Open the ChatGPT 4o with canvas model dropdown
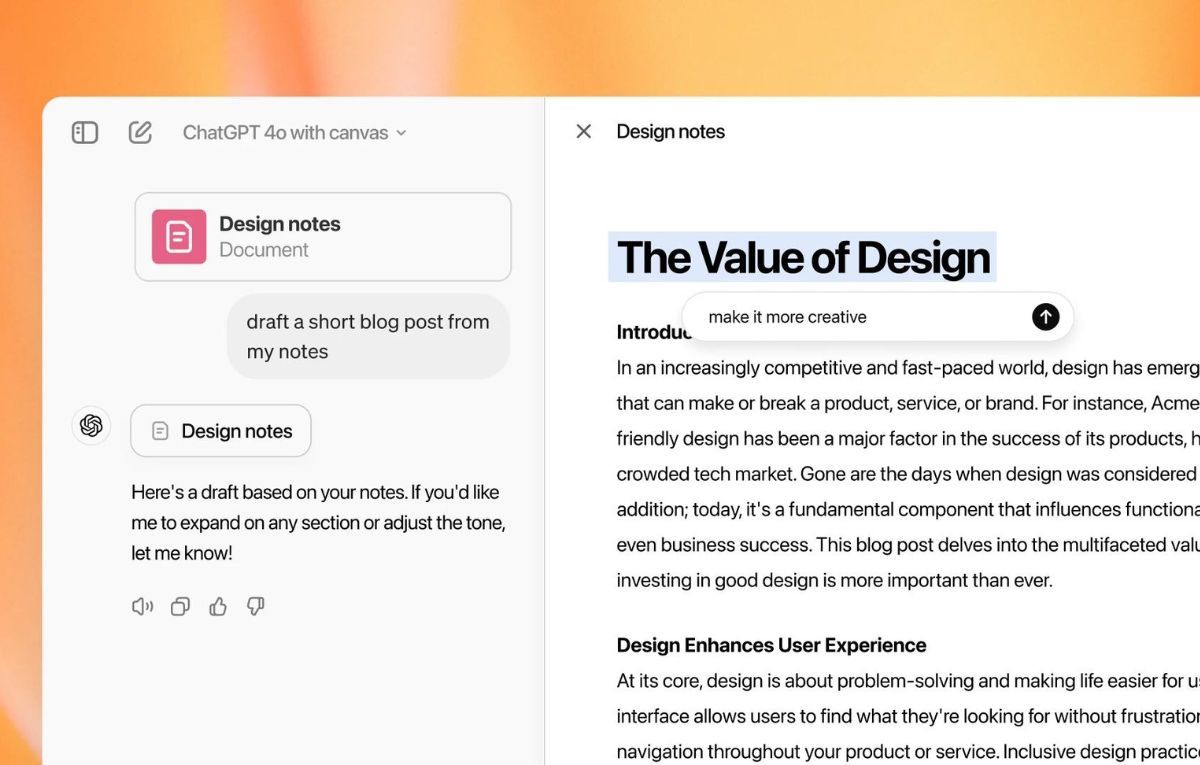The height and width of the screenshot is (765, 1200). click(x=294, y=132)
